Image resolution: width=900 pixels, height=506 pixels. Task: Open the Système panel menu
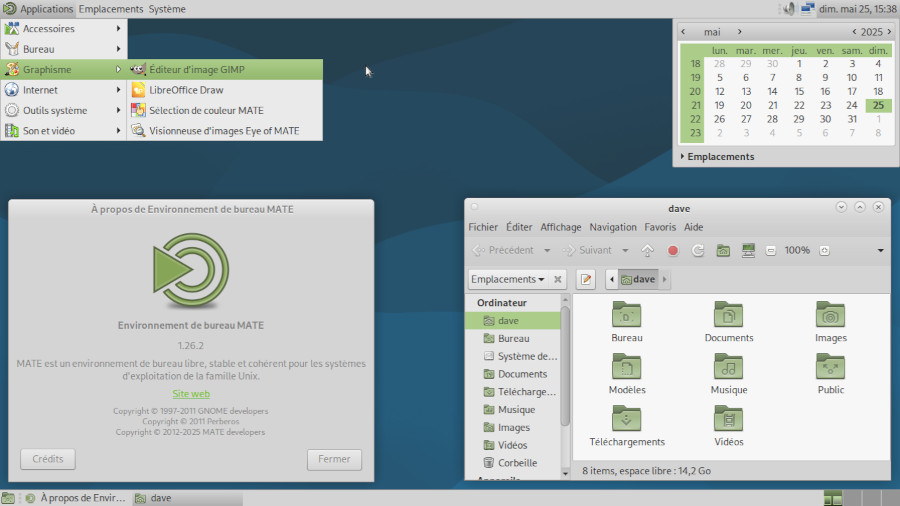[167, 9]
